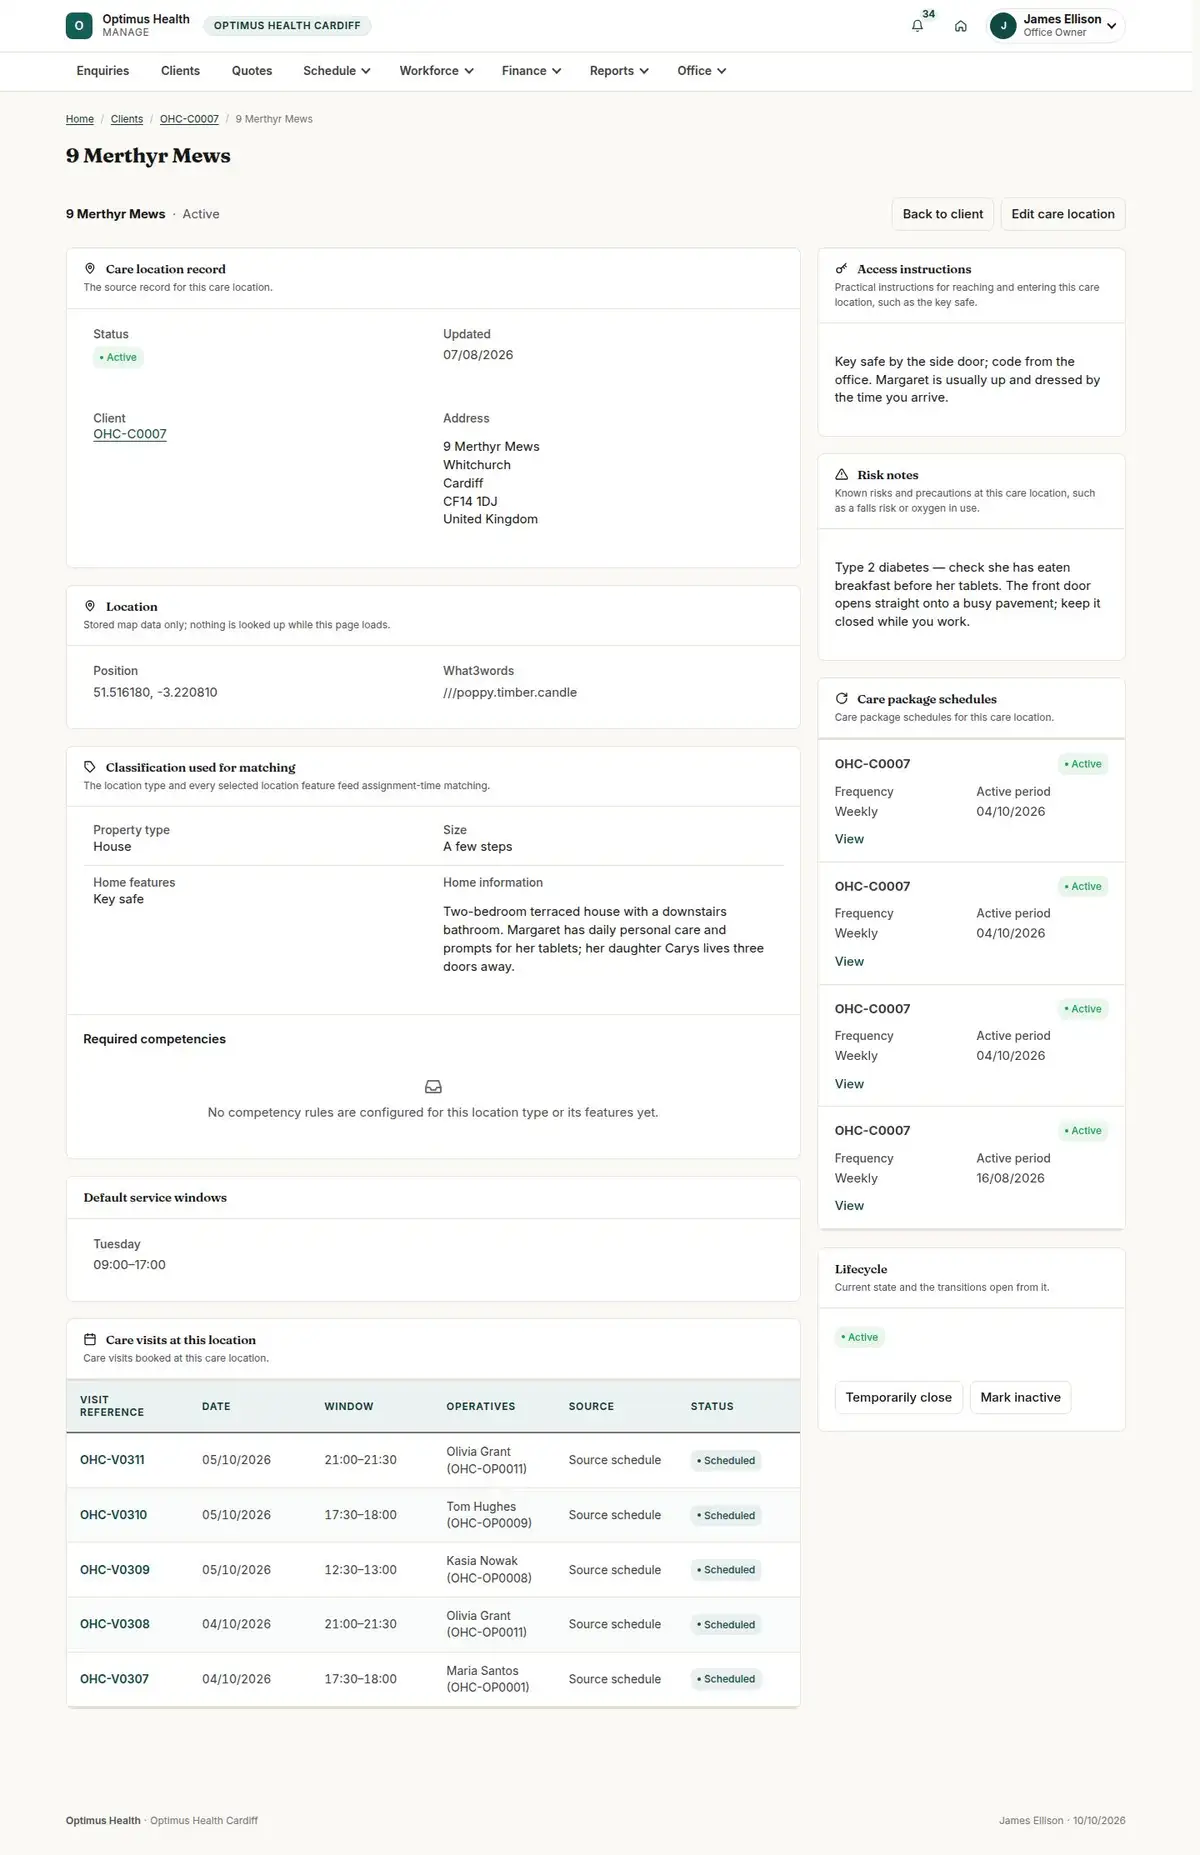
Task: Click the Care location record pin icon
Action: [x=90, y=269]
